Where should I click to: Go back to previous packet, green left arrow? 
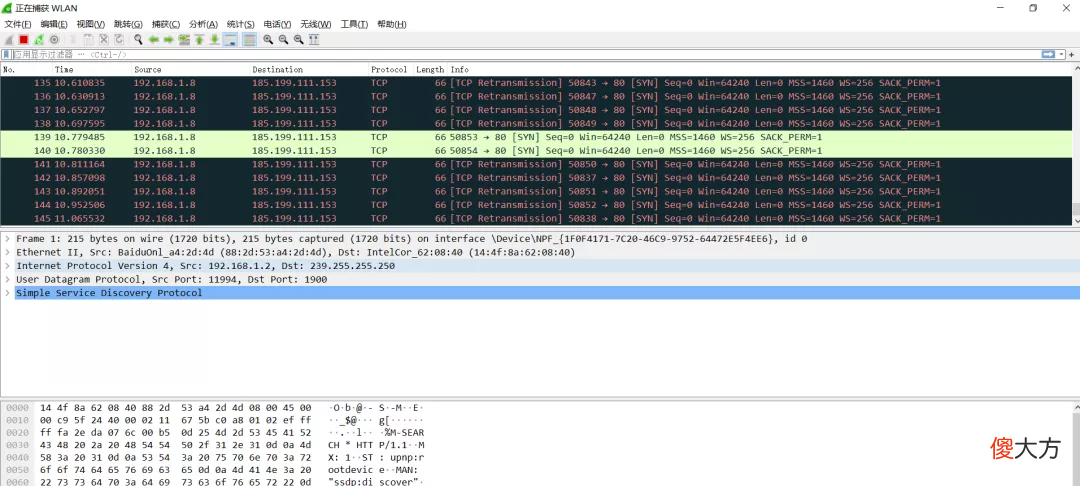154,40
